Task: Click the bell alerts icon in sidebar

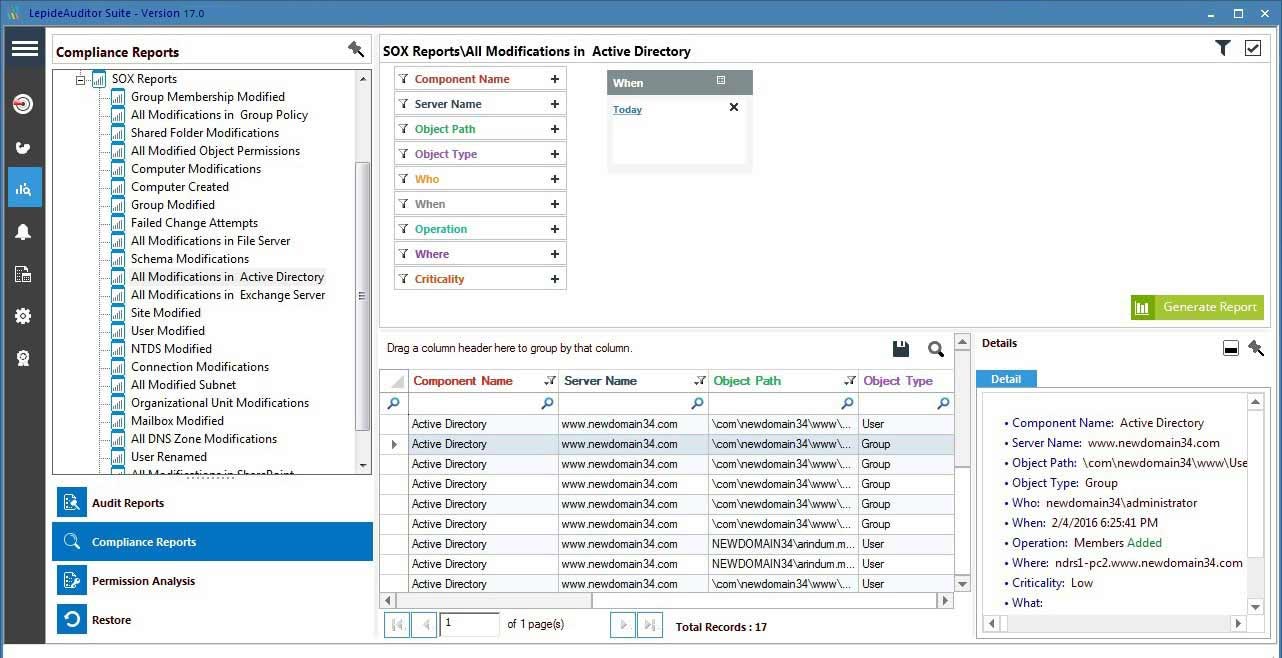Action: [23, 232]
